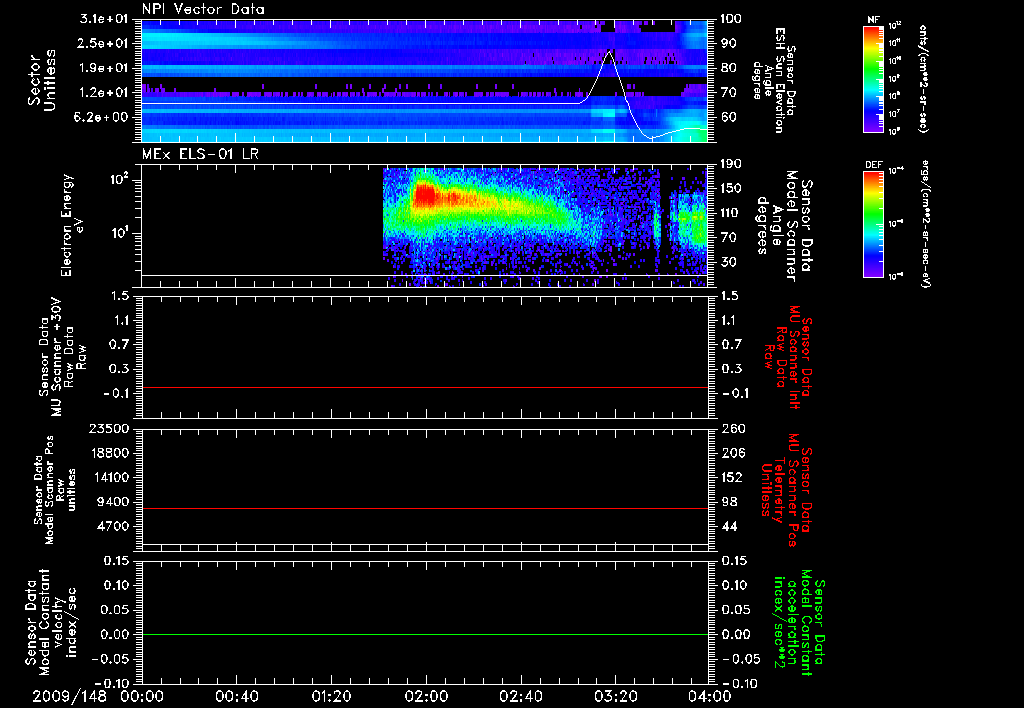The image size is (1024, 708).
Task: Click the "1.2e+01" Sector axis tick label
Action: coord(104,93)
